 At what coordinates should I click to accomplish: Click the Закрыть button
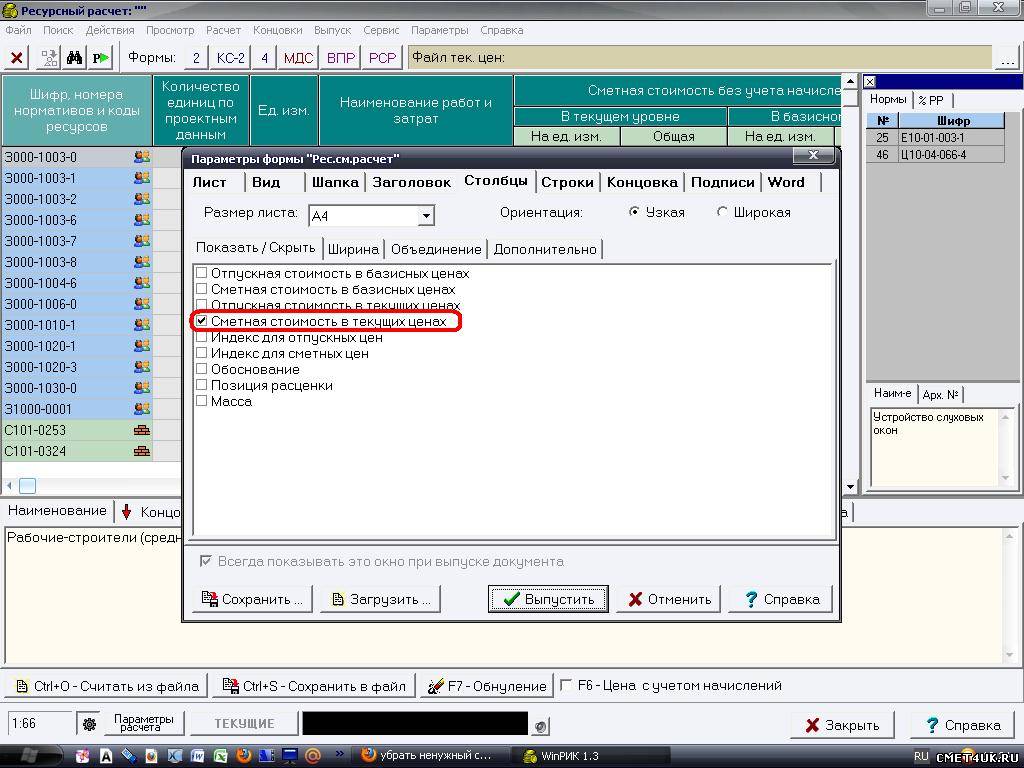coord(843,725)
